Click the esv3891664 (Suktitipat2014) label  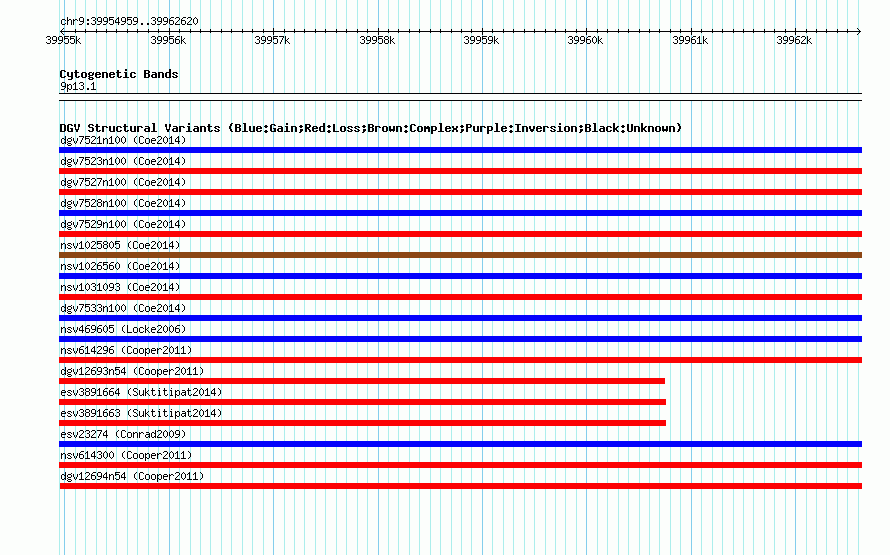[x=141, y=392]
